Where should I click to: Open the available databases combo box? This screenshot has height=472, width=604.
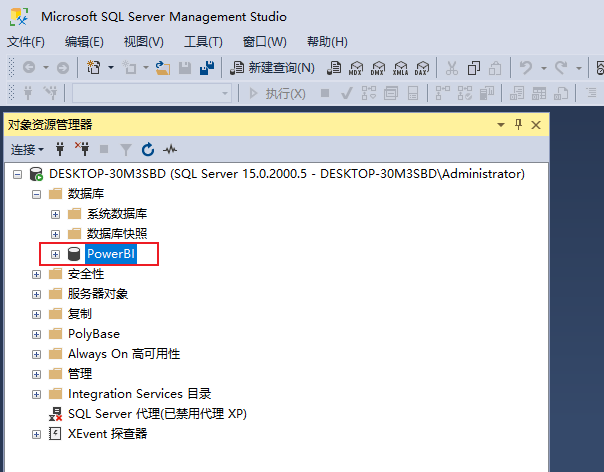click(152, 93)
